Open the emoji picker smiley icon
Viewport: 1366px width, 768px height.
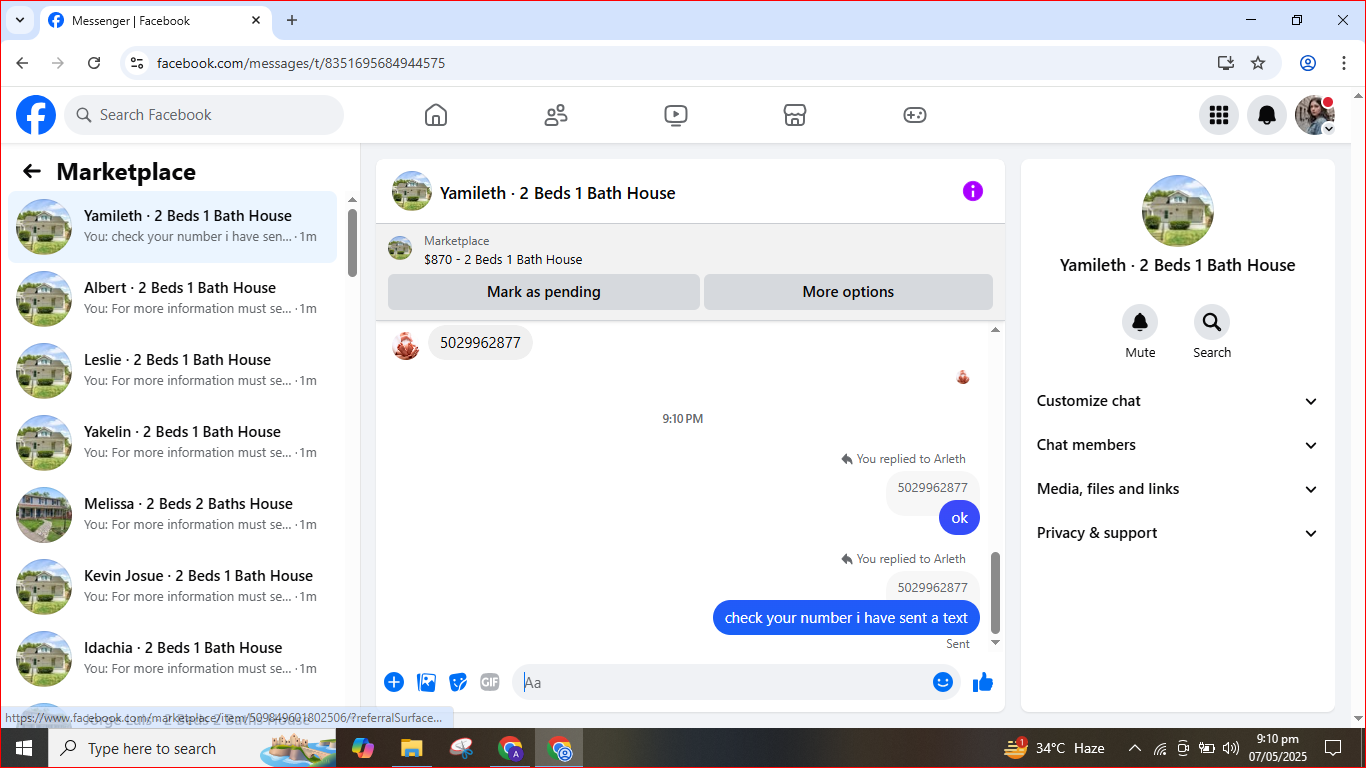tap(943, 682)
